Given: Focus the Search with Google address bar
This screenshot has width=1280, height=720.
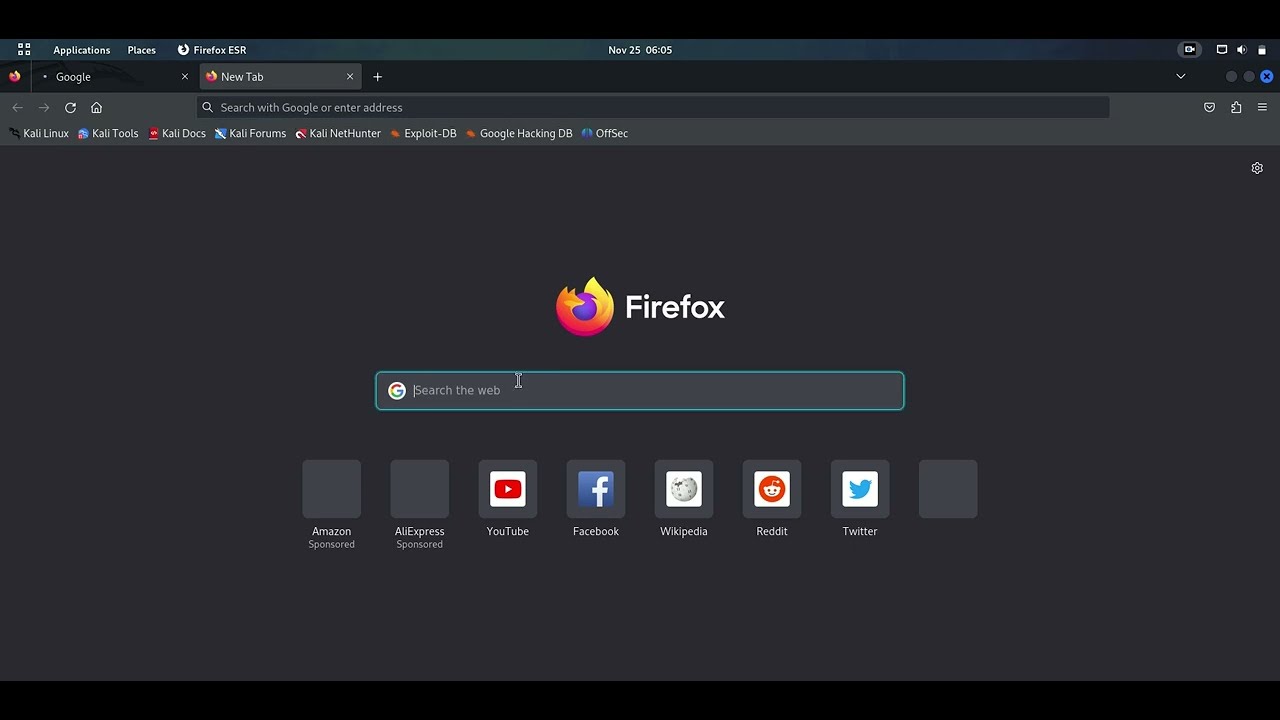Looking at the screenshot, I should [x=653, y=107].
